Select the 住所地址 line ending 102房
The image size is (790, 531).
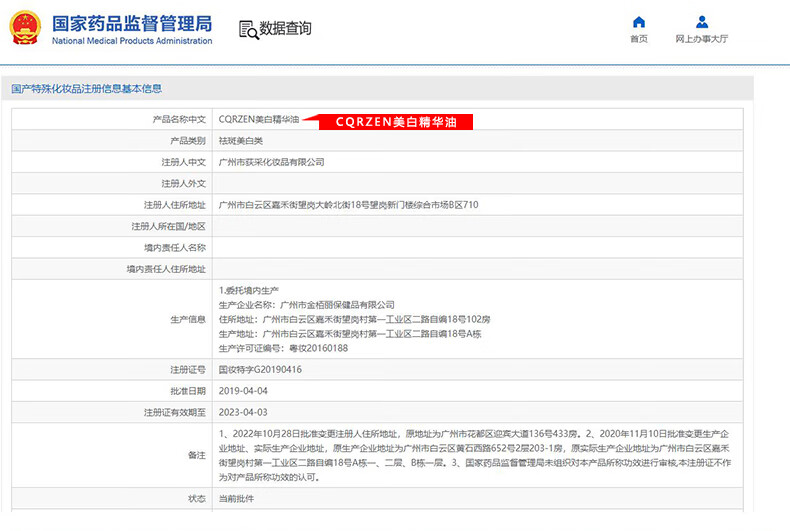click(354, 319)
